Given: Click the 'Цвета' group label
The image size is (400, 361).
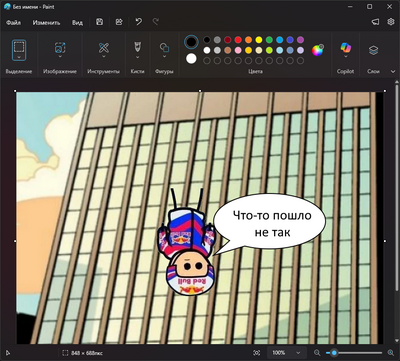Looking at the screenshot, I should point(255,71).
